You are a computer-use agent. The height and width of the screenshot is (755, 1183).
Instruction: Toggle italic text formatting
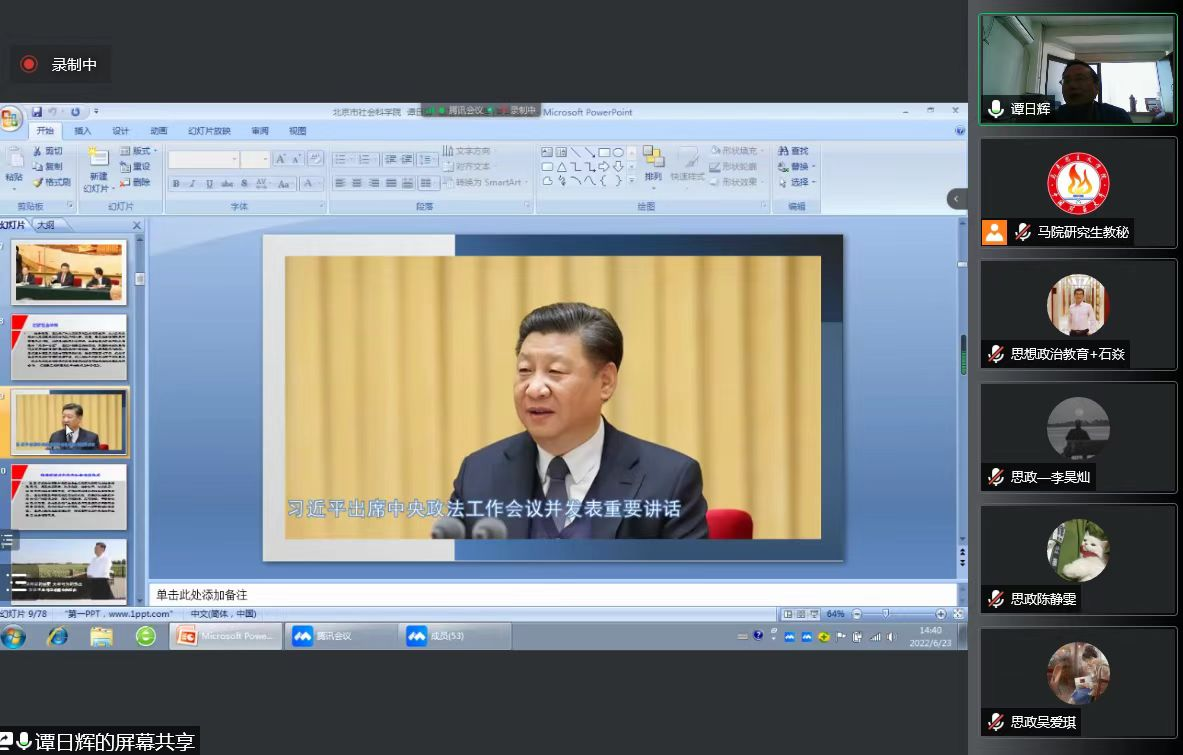[192, 184]
